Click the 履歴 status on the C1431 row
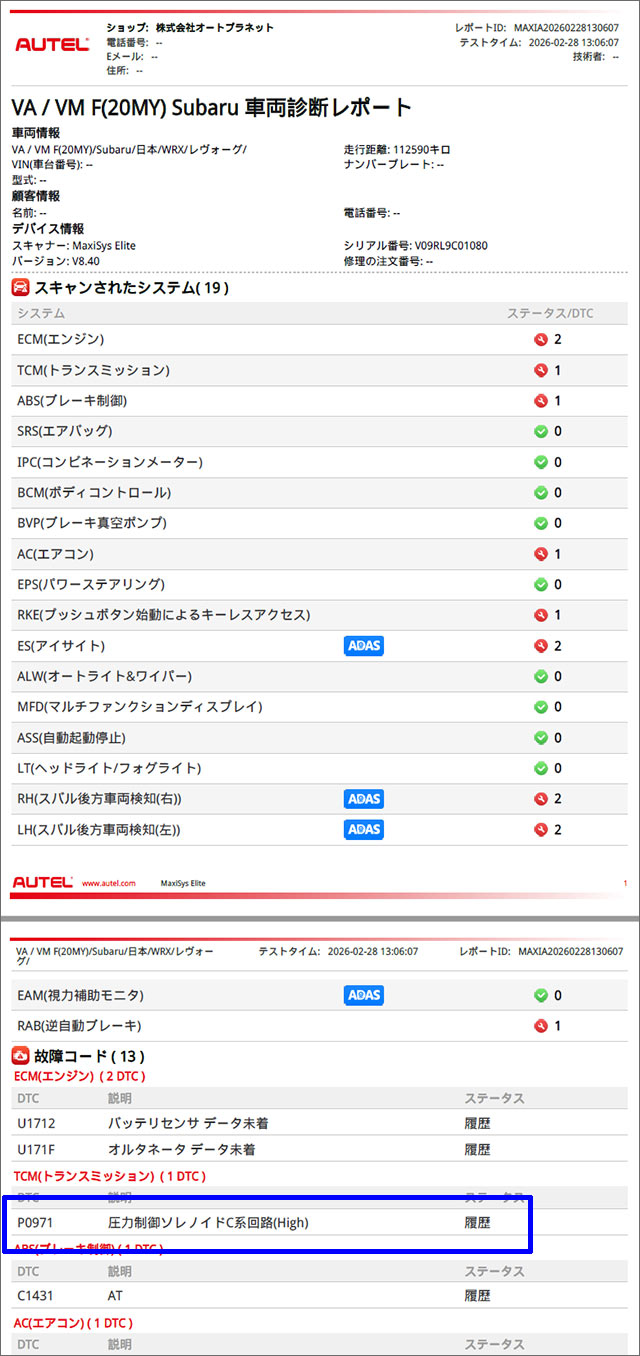 [477, 1295]
